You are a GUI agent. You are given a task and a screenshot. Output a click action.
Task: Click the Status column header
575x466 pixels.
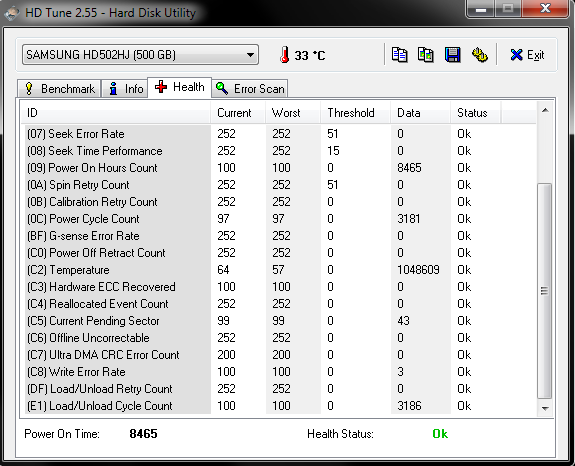pyautogui.click(x=476, y=113)
